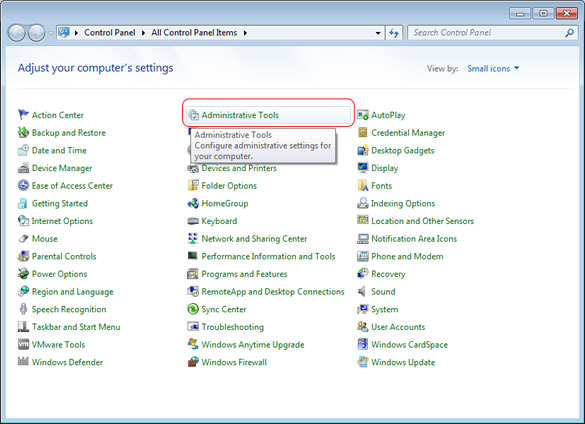585x424 pixels.
Task: Click the User Accounts icon
Action: click(363, 327)
